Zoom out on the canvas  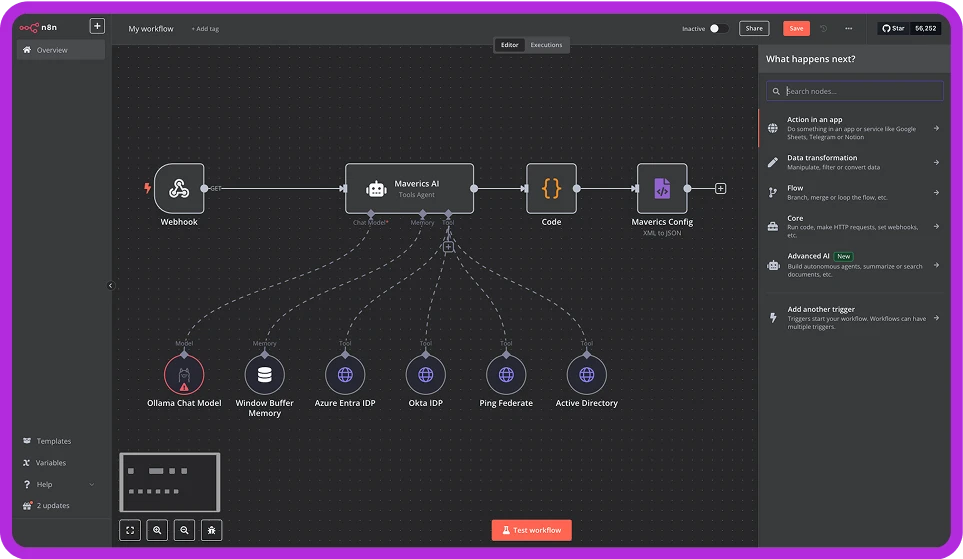(184, 530)
